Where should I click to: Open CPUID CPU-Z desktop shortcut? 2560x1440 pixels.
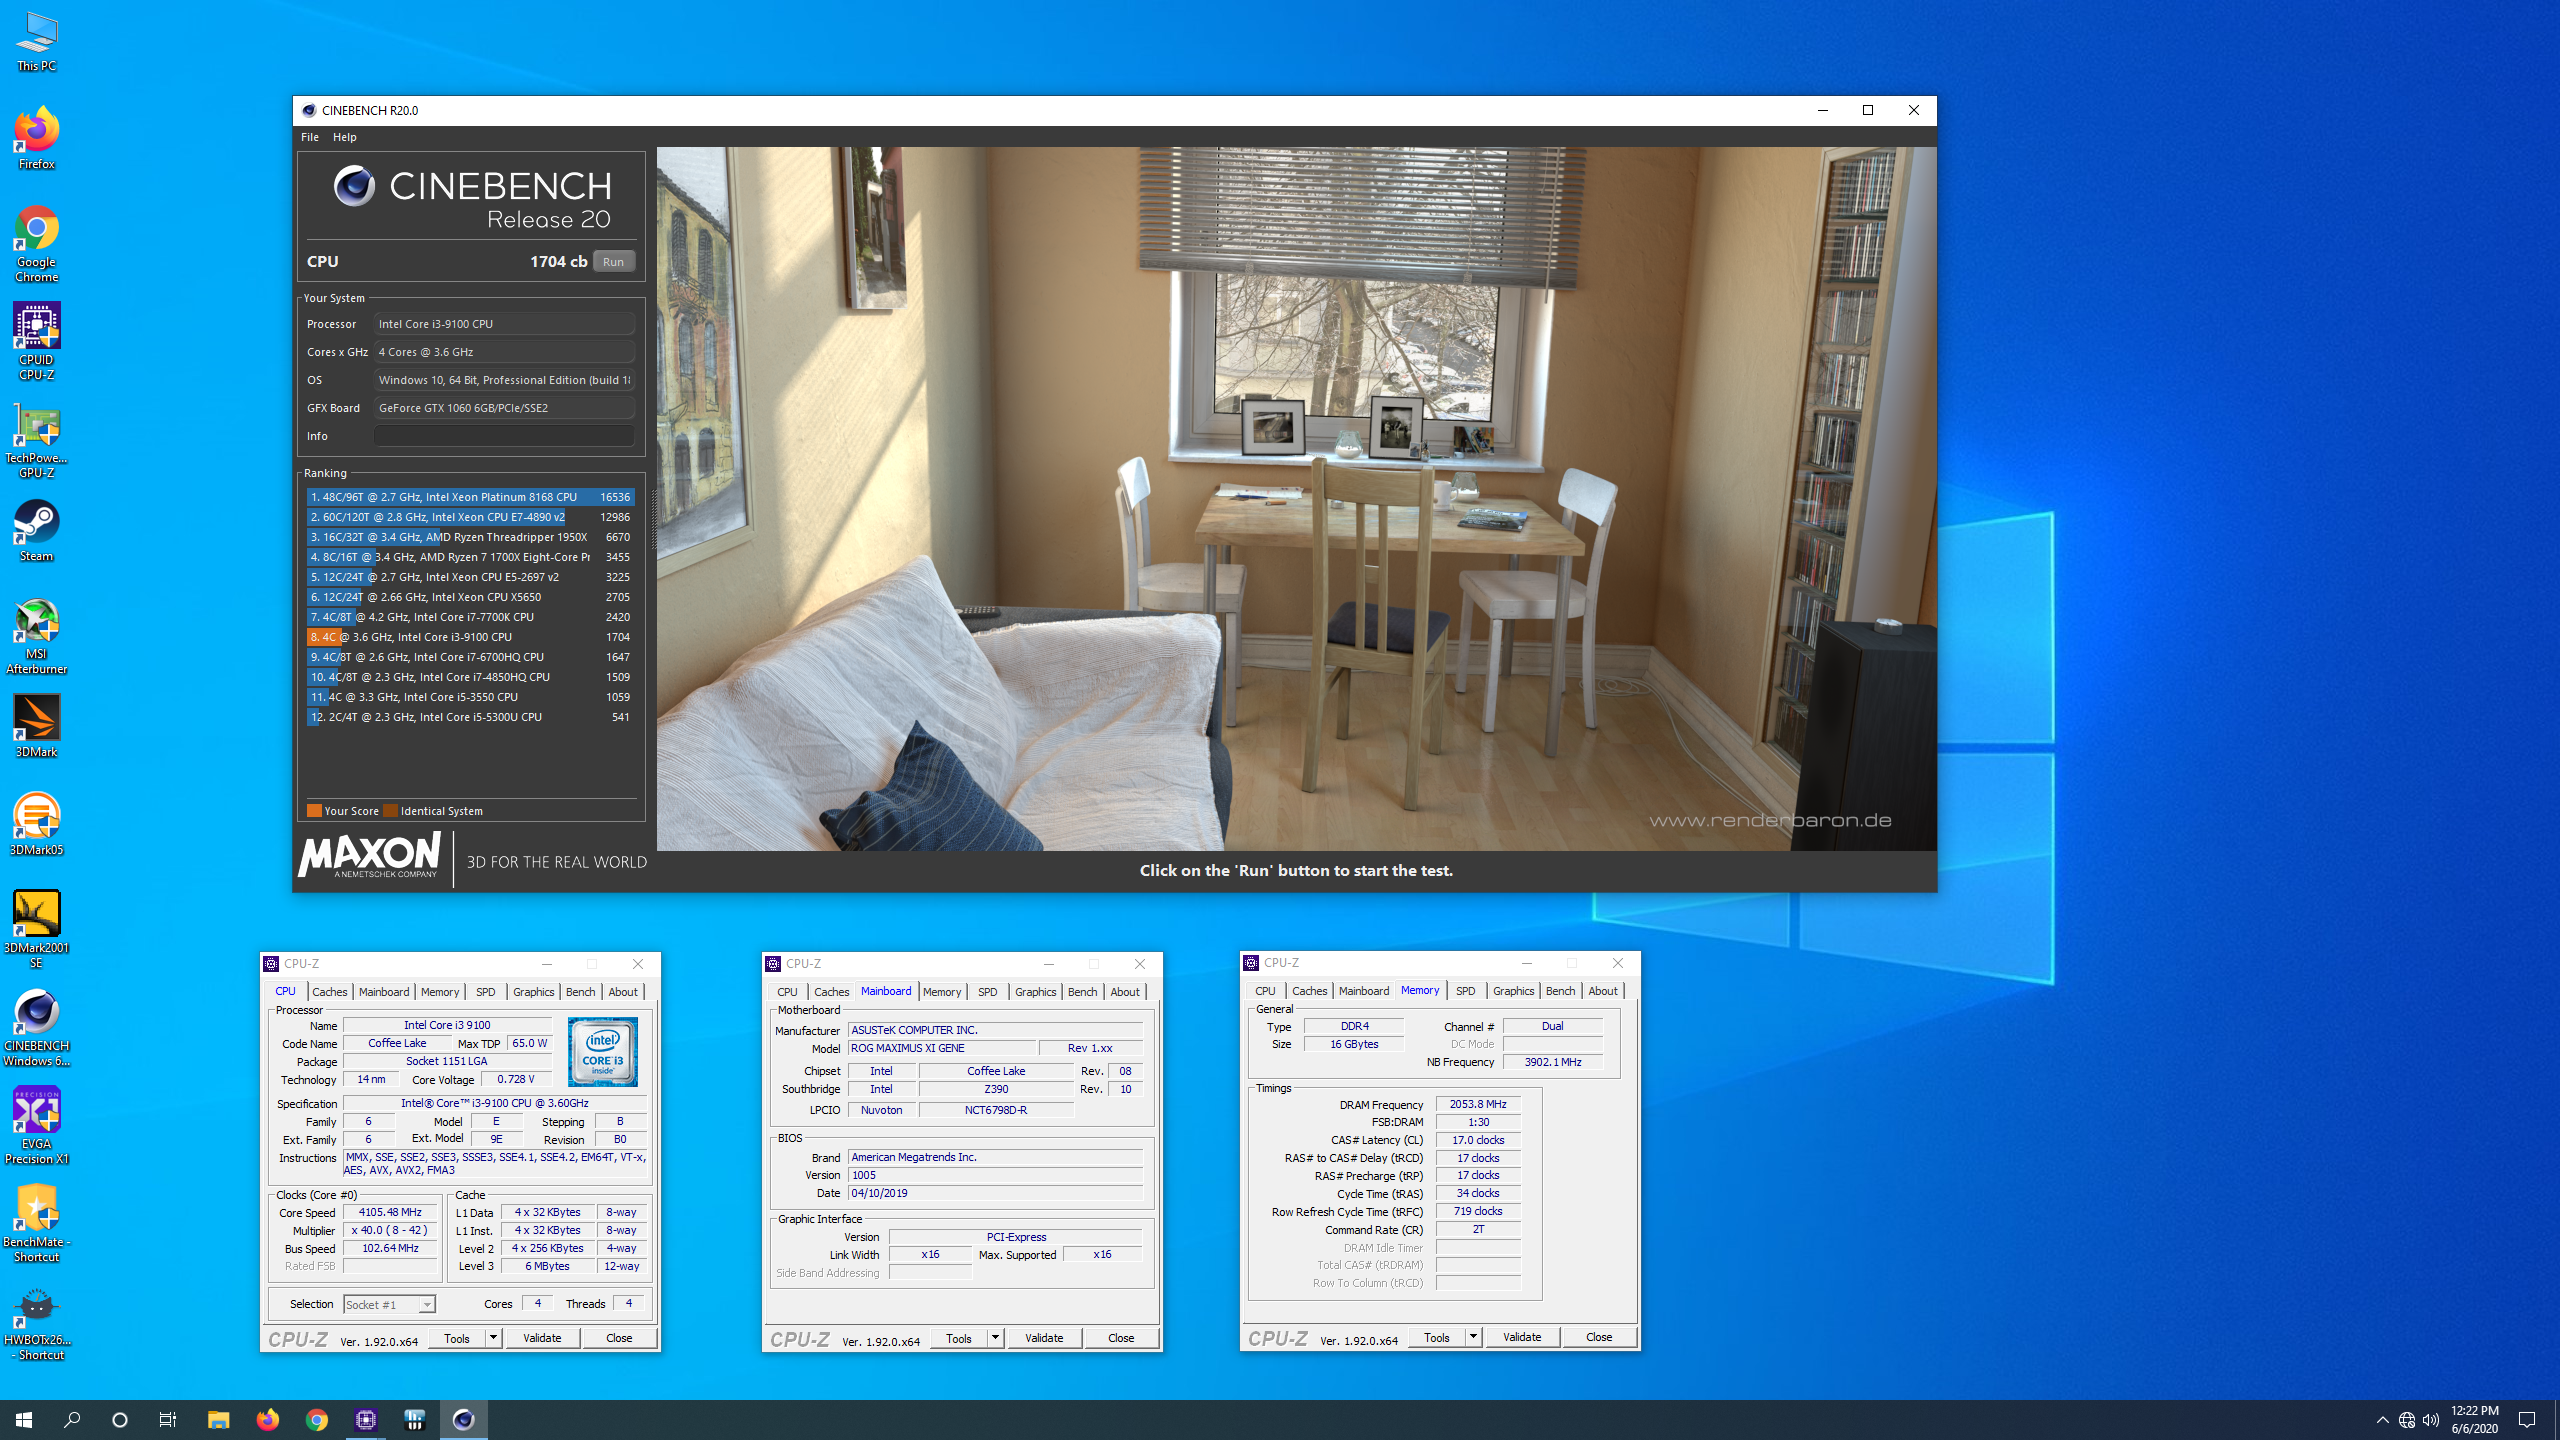point(36,342)
